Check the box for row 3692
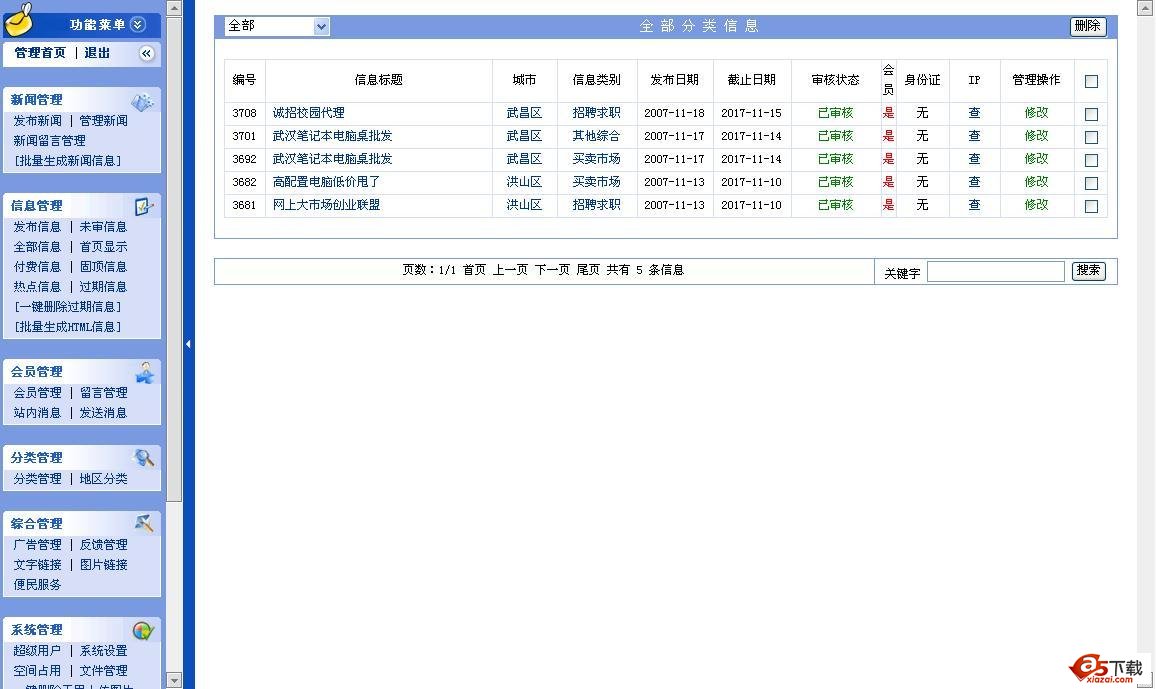The image size is (1156, 689). tap(1091, 160)
